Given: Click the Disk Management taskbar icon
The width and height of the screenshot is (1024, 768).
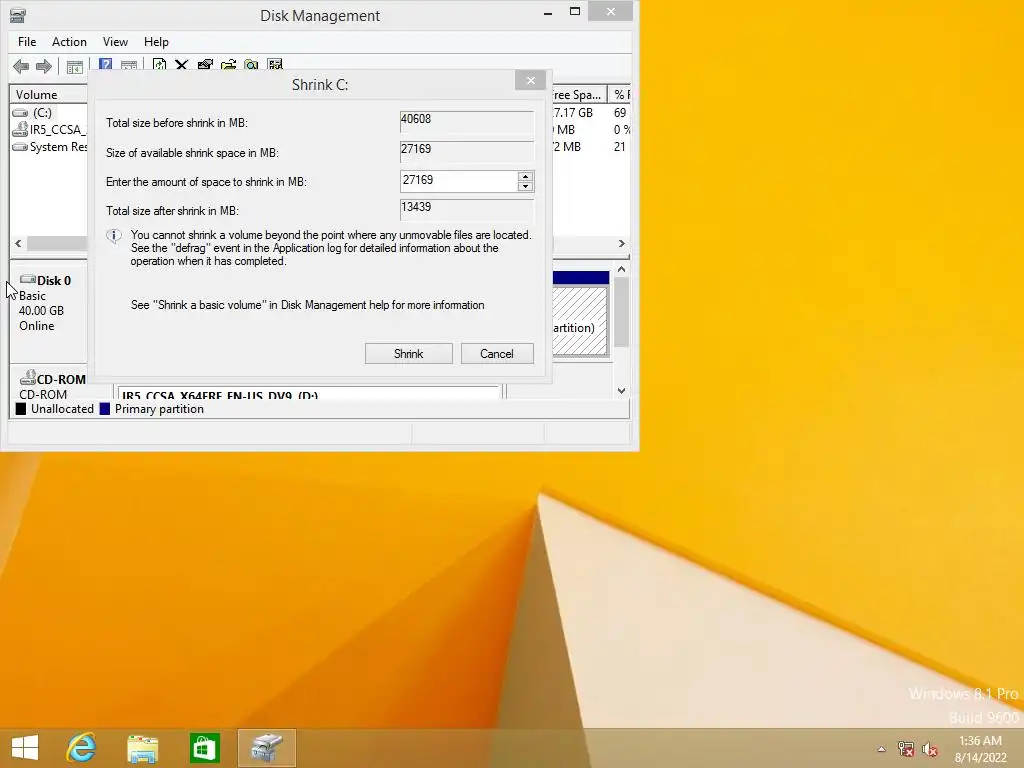Looking at the screenshot, I should point(266,748).
